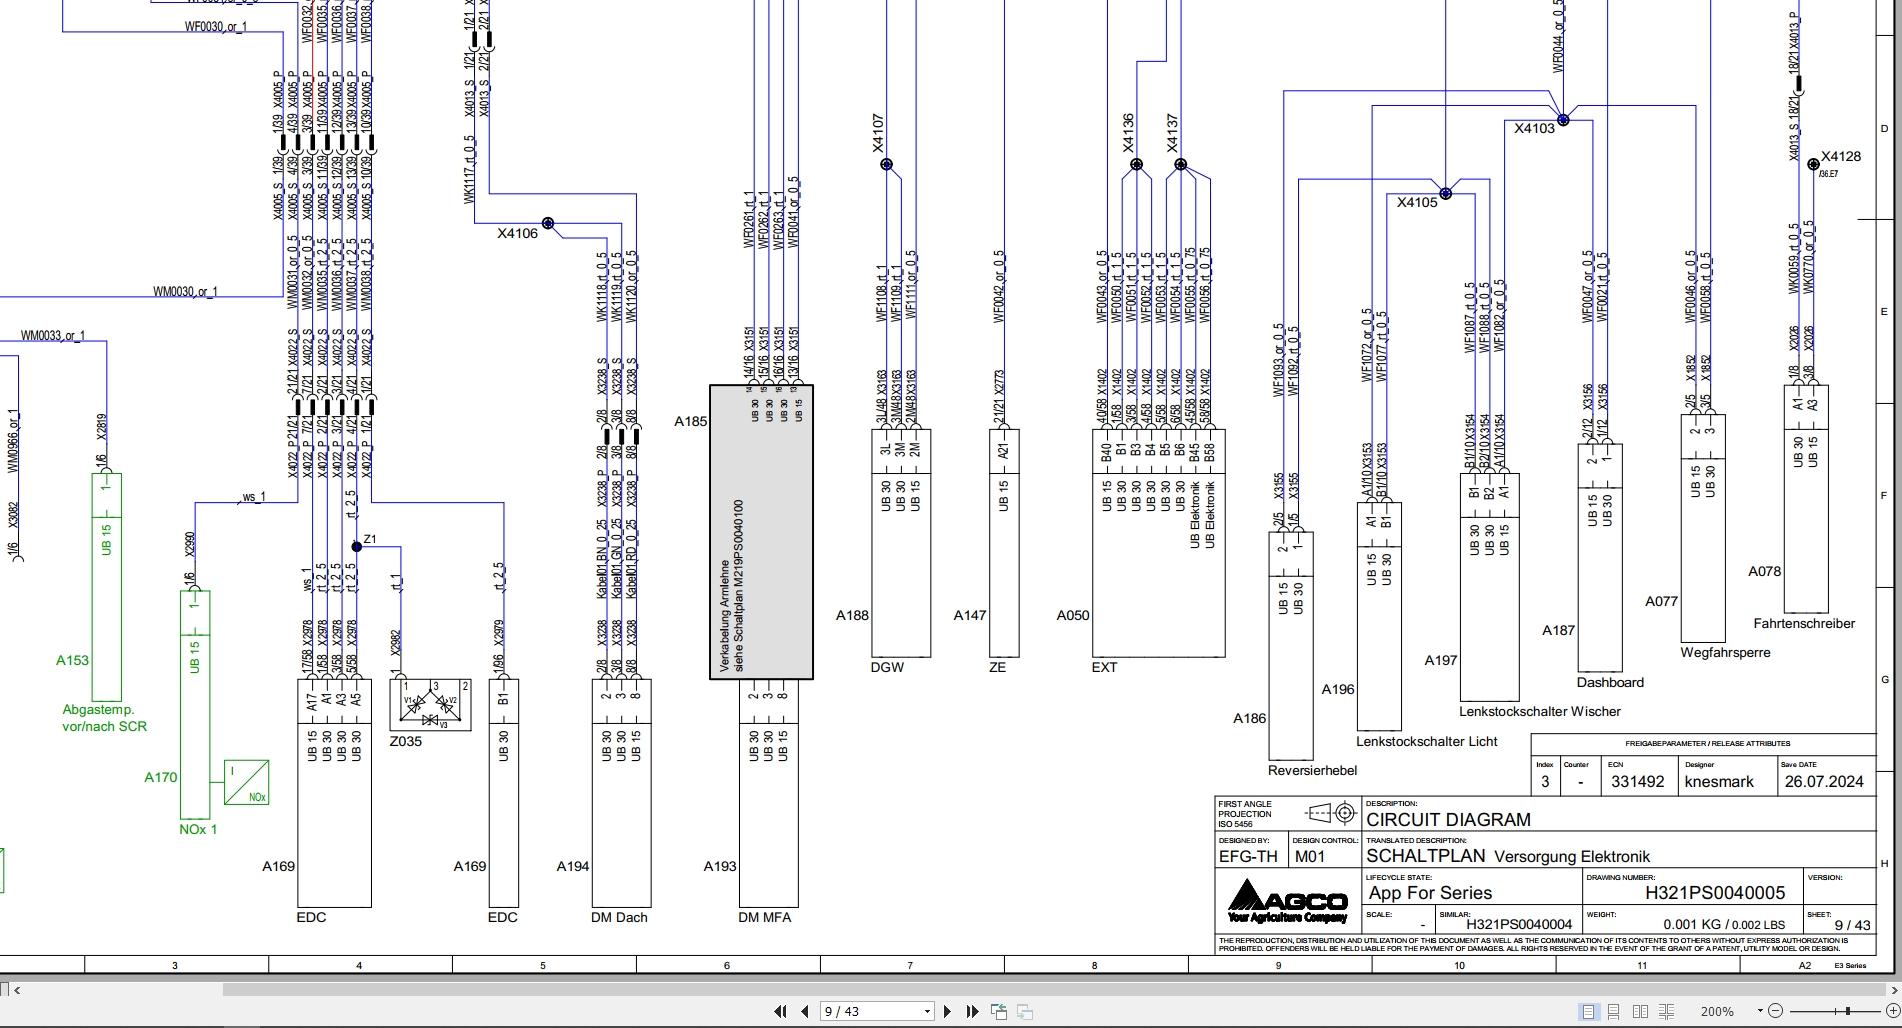This screenshot has height=1028, width=1902.
Task: Jump to the last page
Action: (972, 1011)
